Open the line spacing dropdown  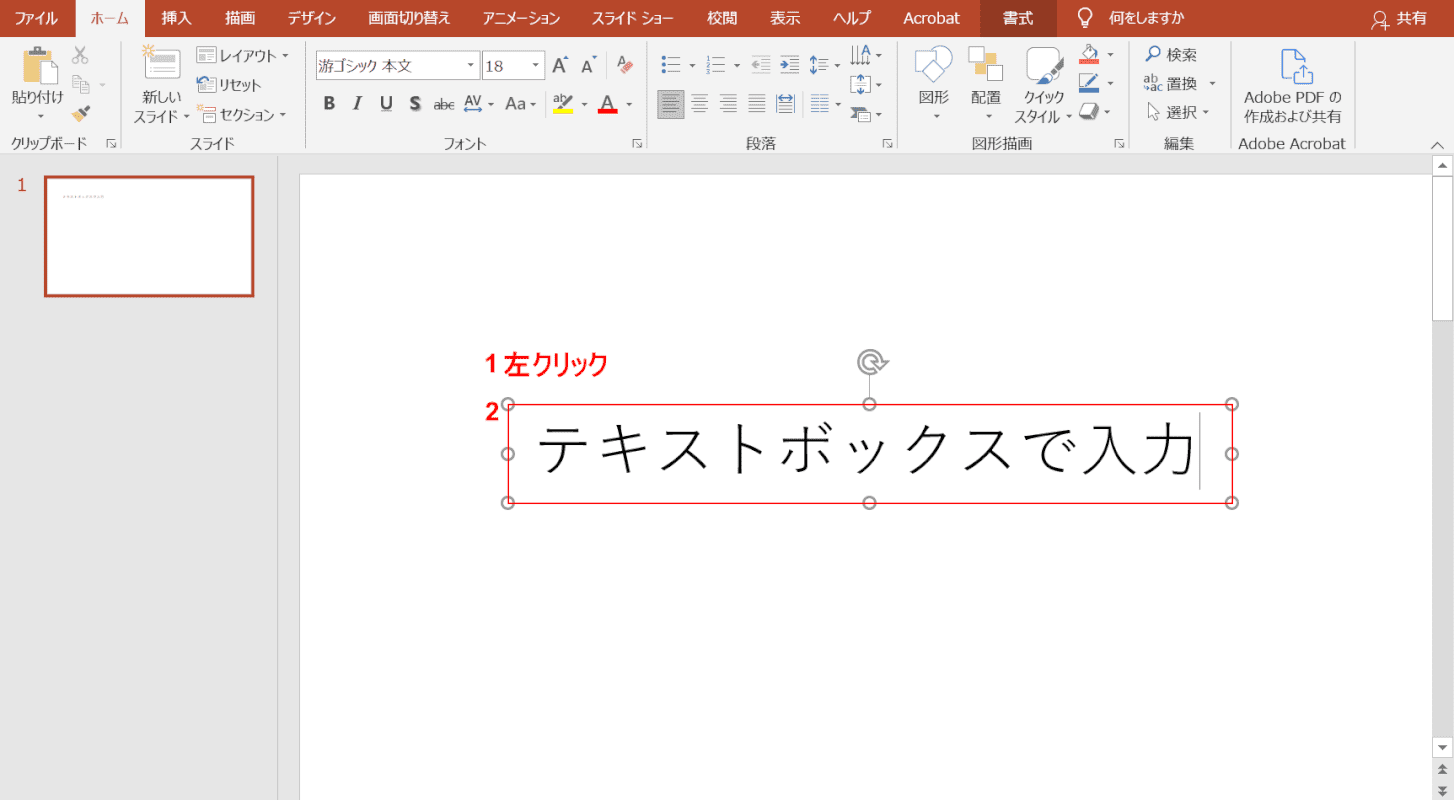point(825,65)
